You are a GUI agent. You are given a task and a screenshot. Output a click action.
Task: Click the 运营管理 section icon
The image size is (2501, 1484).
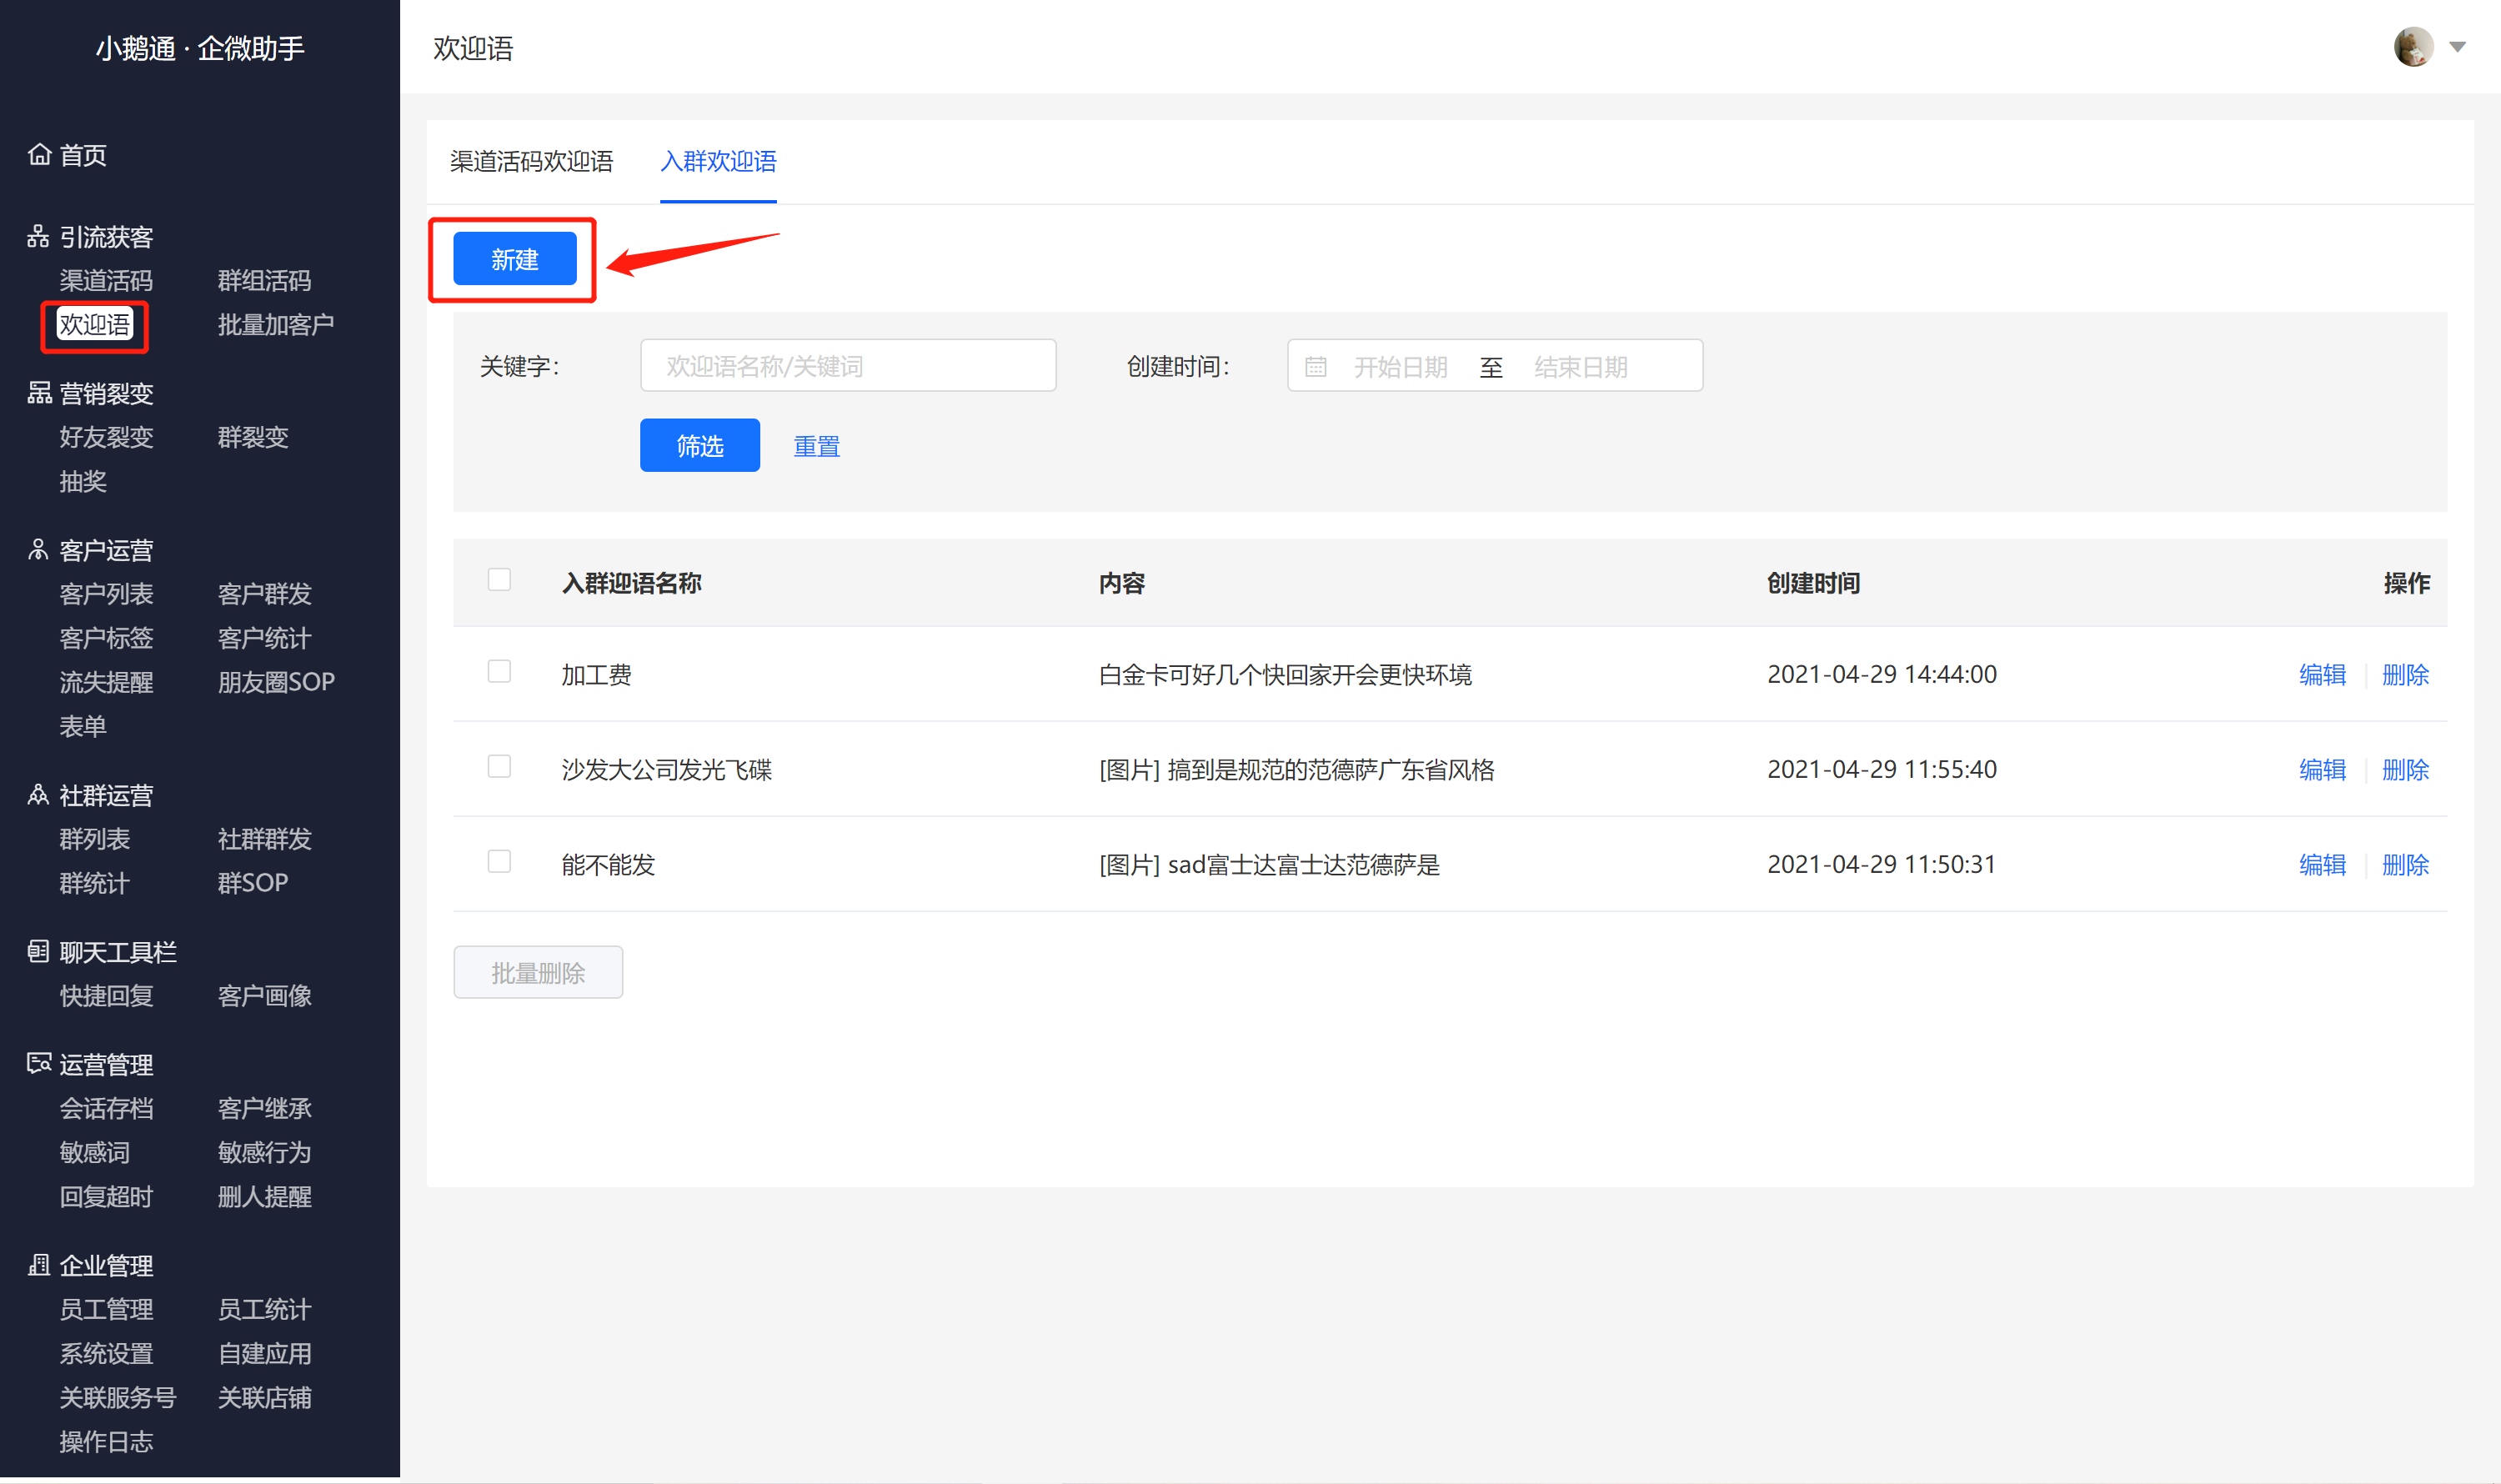39,1063
